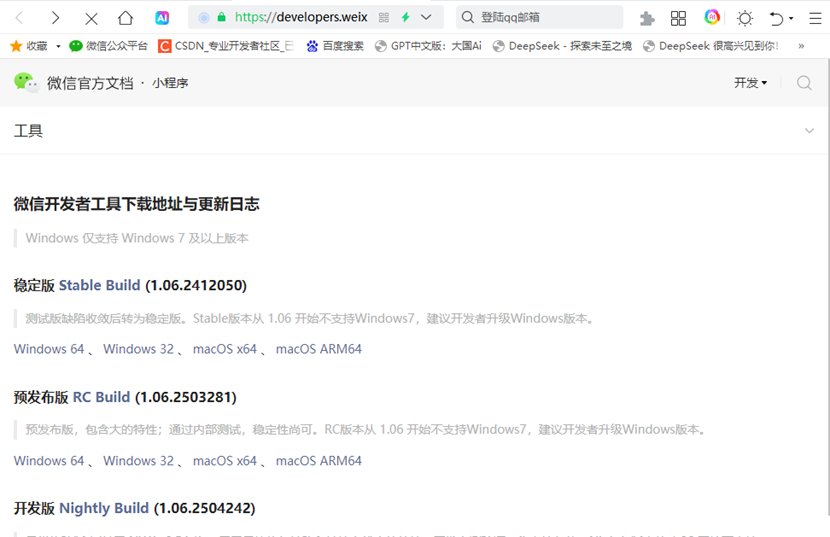Click the WeChat logo in page header
The image size is (830, 537).
tap(26, 83)
